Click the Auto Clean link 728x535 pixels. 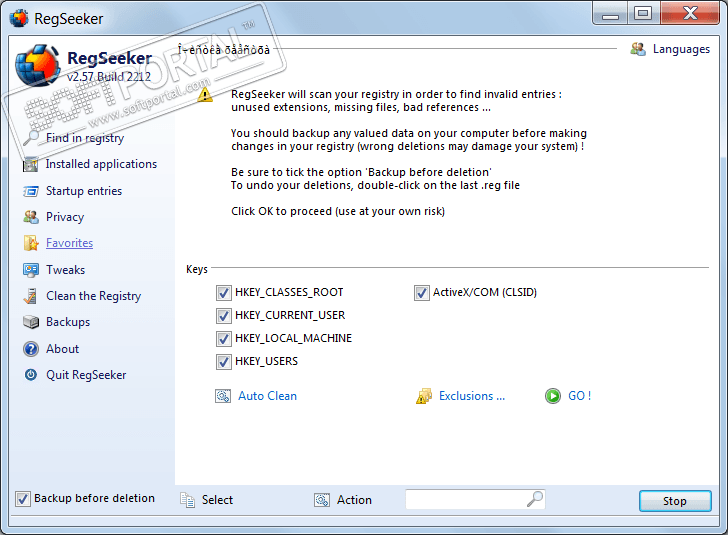point(267,396)
